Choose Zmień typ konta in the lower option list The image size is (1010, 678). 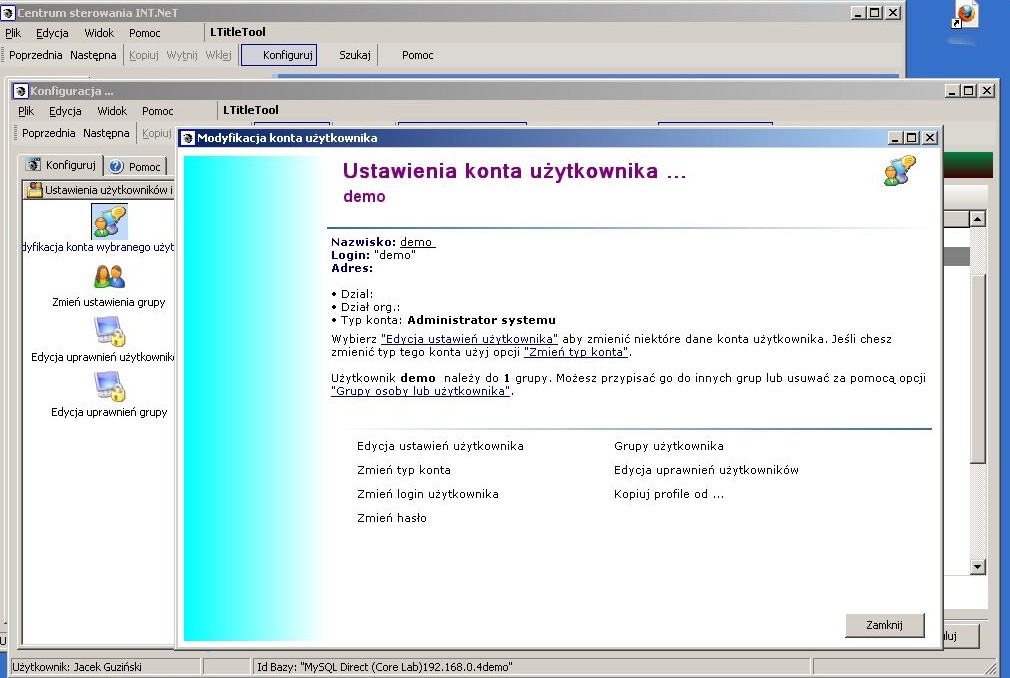pyautogui.click(x=404, y=470)
